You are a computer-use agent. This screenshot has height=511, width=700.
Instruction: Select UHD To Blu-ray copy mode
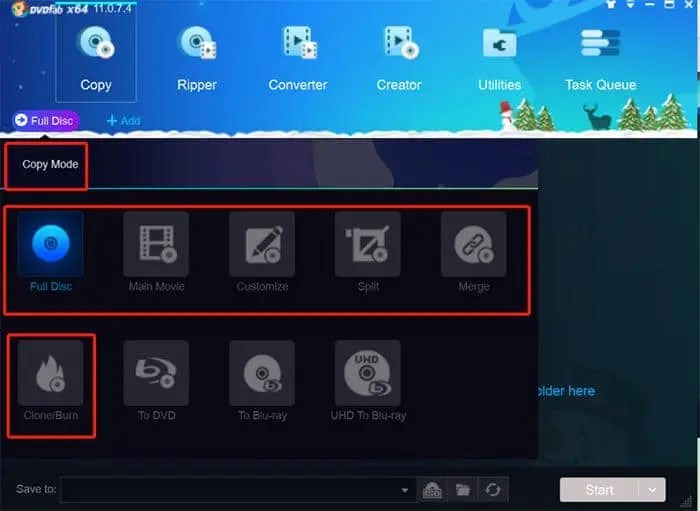368,381
